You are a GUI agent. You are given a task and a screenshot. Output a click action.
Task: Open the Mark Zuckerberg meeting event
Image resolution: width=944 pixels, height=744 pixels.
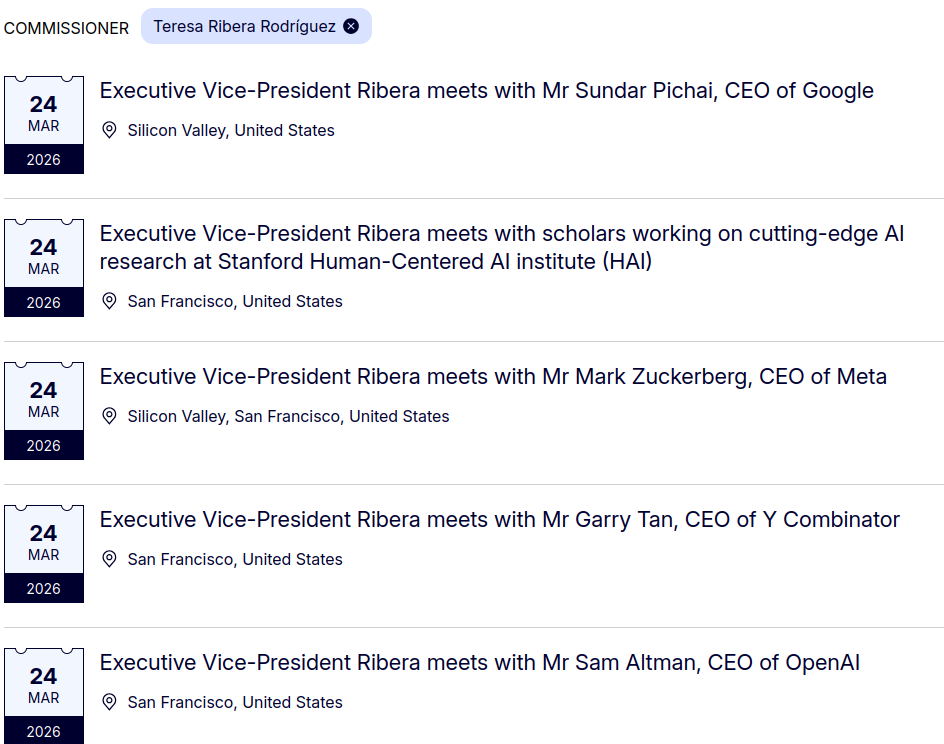(x=493, y=377)
